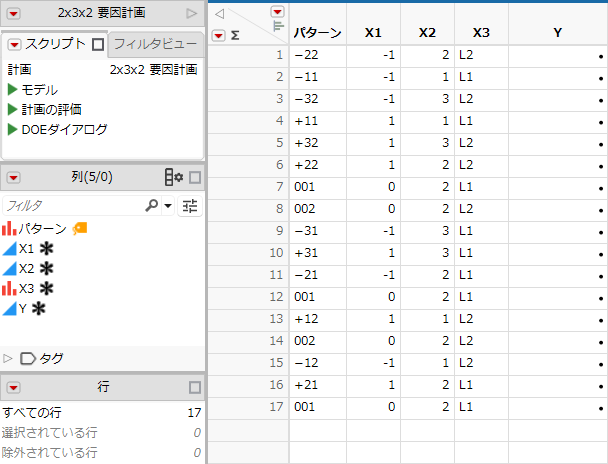Click the filter options sliders icon
Viewport: 608px width, 464px height.
pyautogui.click(x=190, y=205)
